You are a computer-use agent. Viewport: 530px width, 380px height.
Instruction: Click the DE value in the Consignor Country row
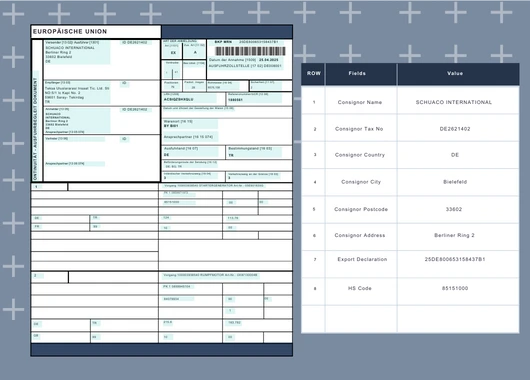pyautogui.click(x=455, y=155)
